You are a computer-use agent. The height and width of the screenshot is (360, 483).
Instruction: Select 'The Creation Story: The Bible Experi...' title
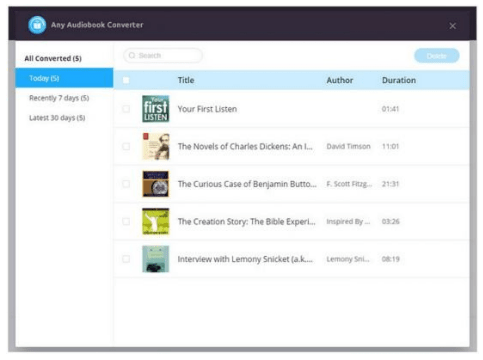[247, 222]
